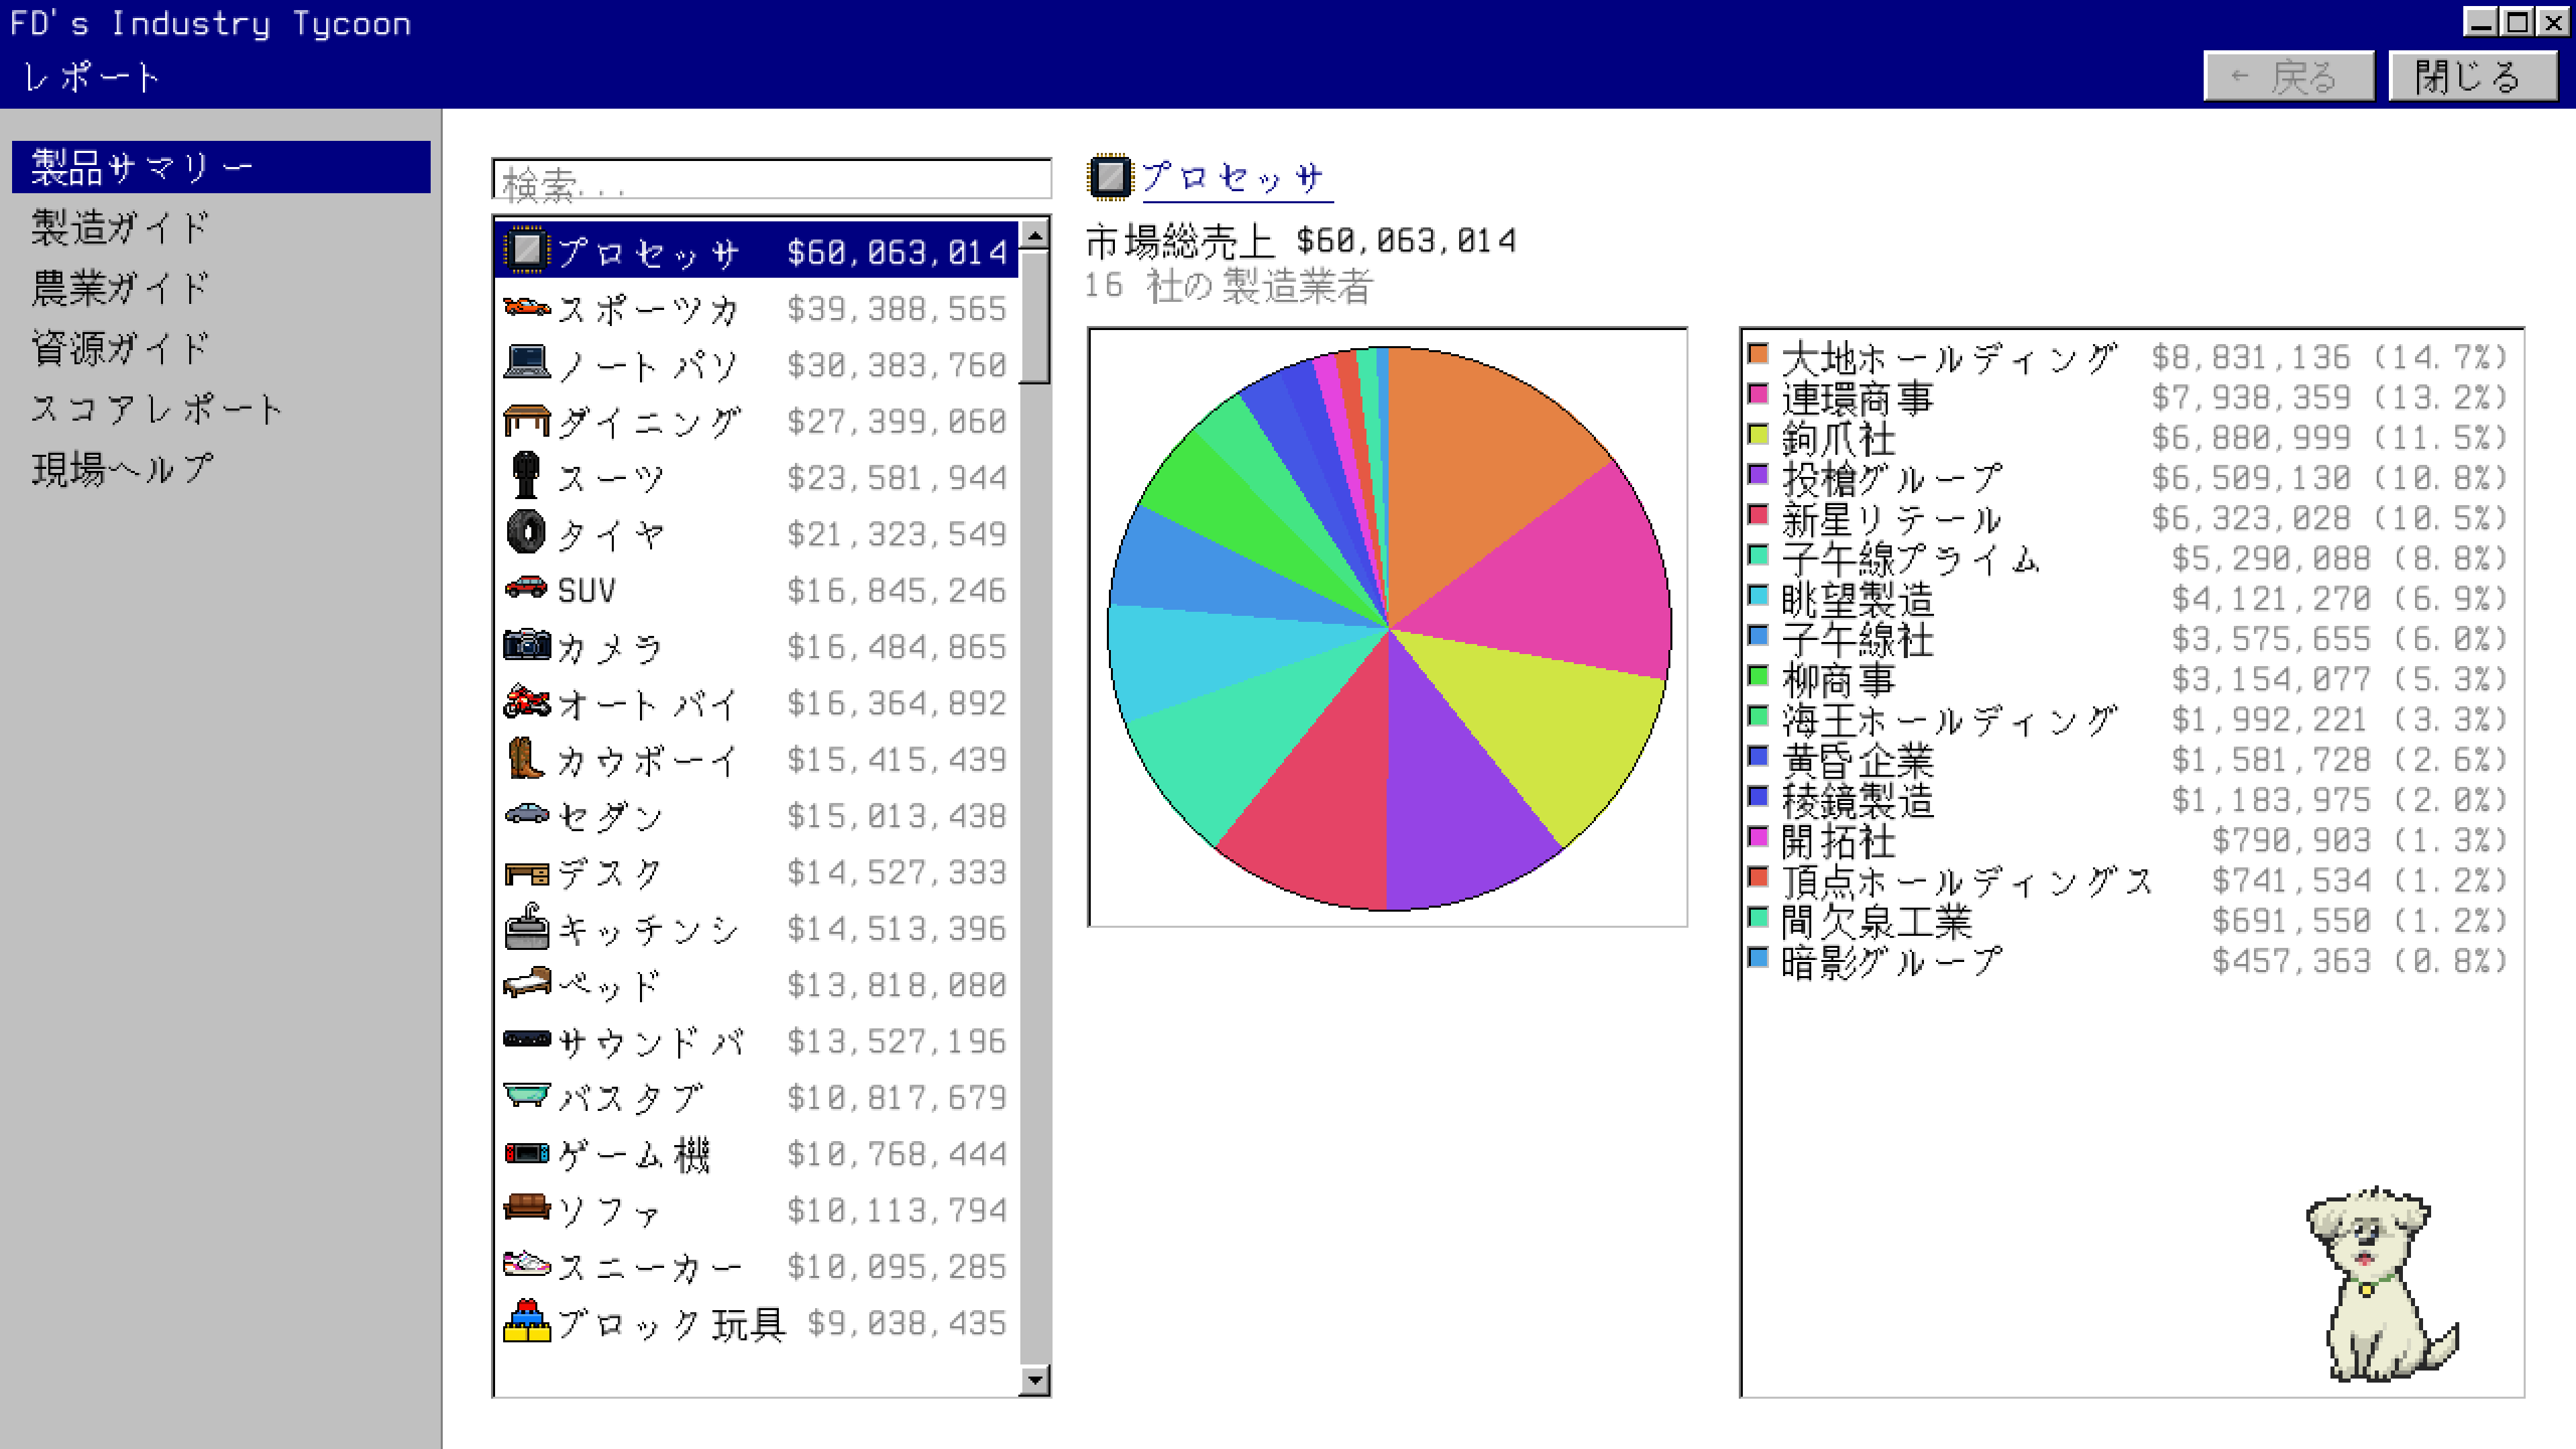
Task: Click orange swatch for 大地ホールディング
Action: tap(1758, 353)
